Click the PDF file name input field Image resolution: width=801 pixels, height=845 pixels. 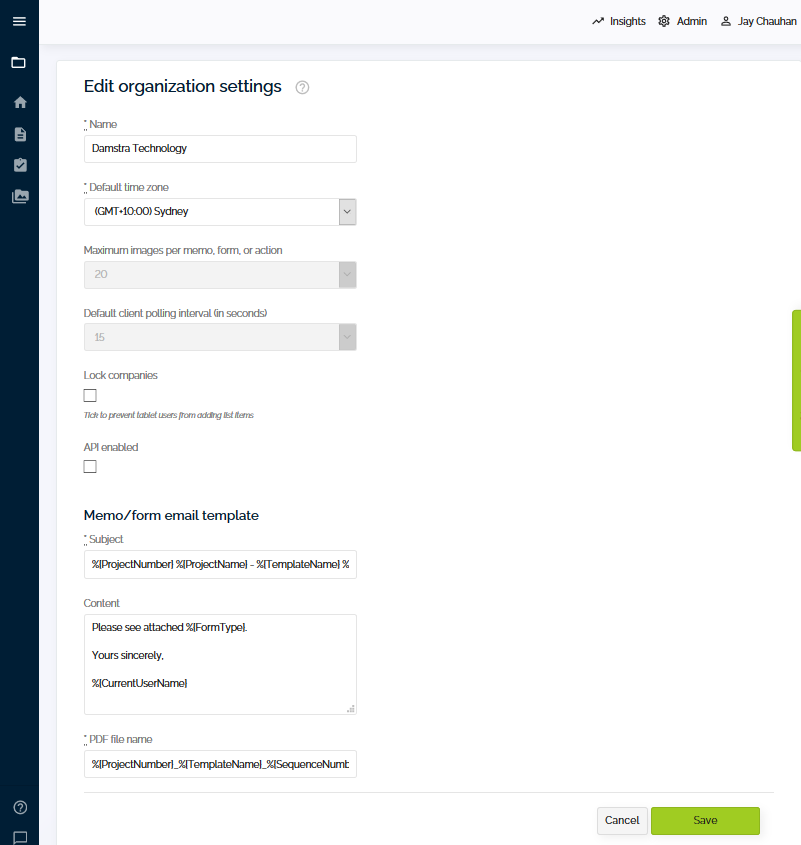pyautogui.click(x=220, y=764)
